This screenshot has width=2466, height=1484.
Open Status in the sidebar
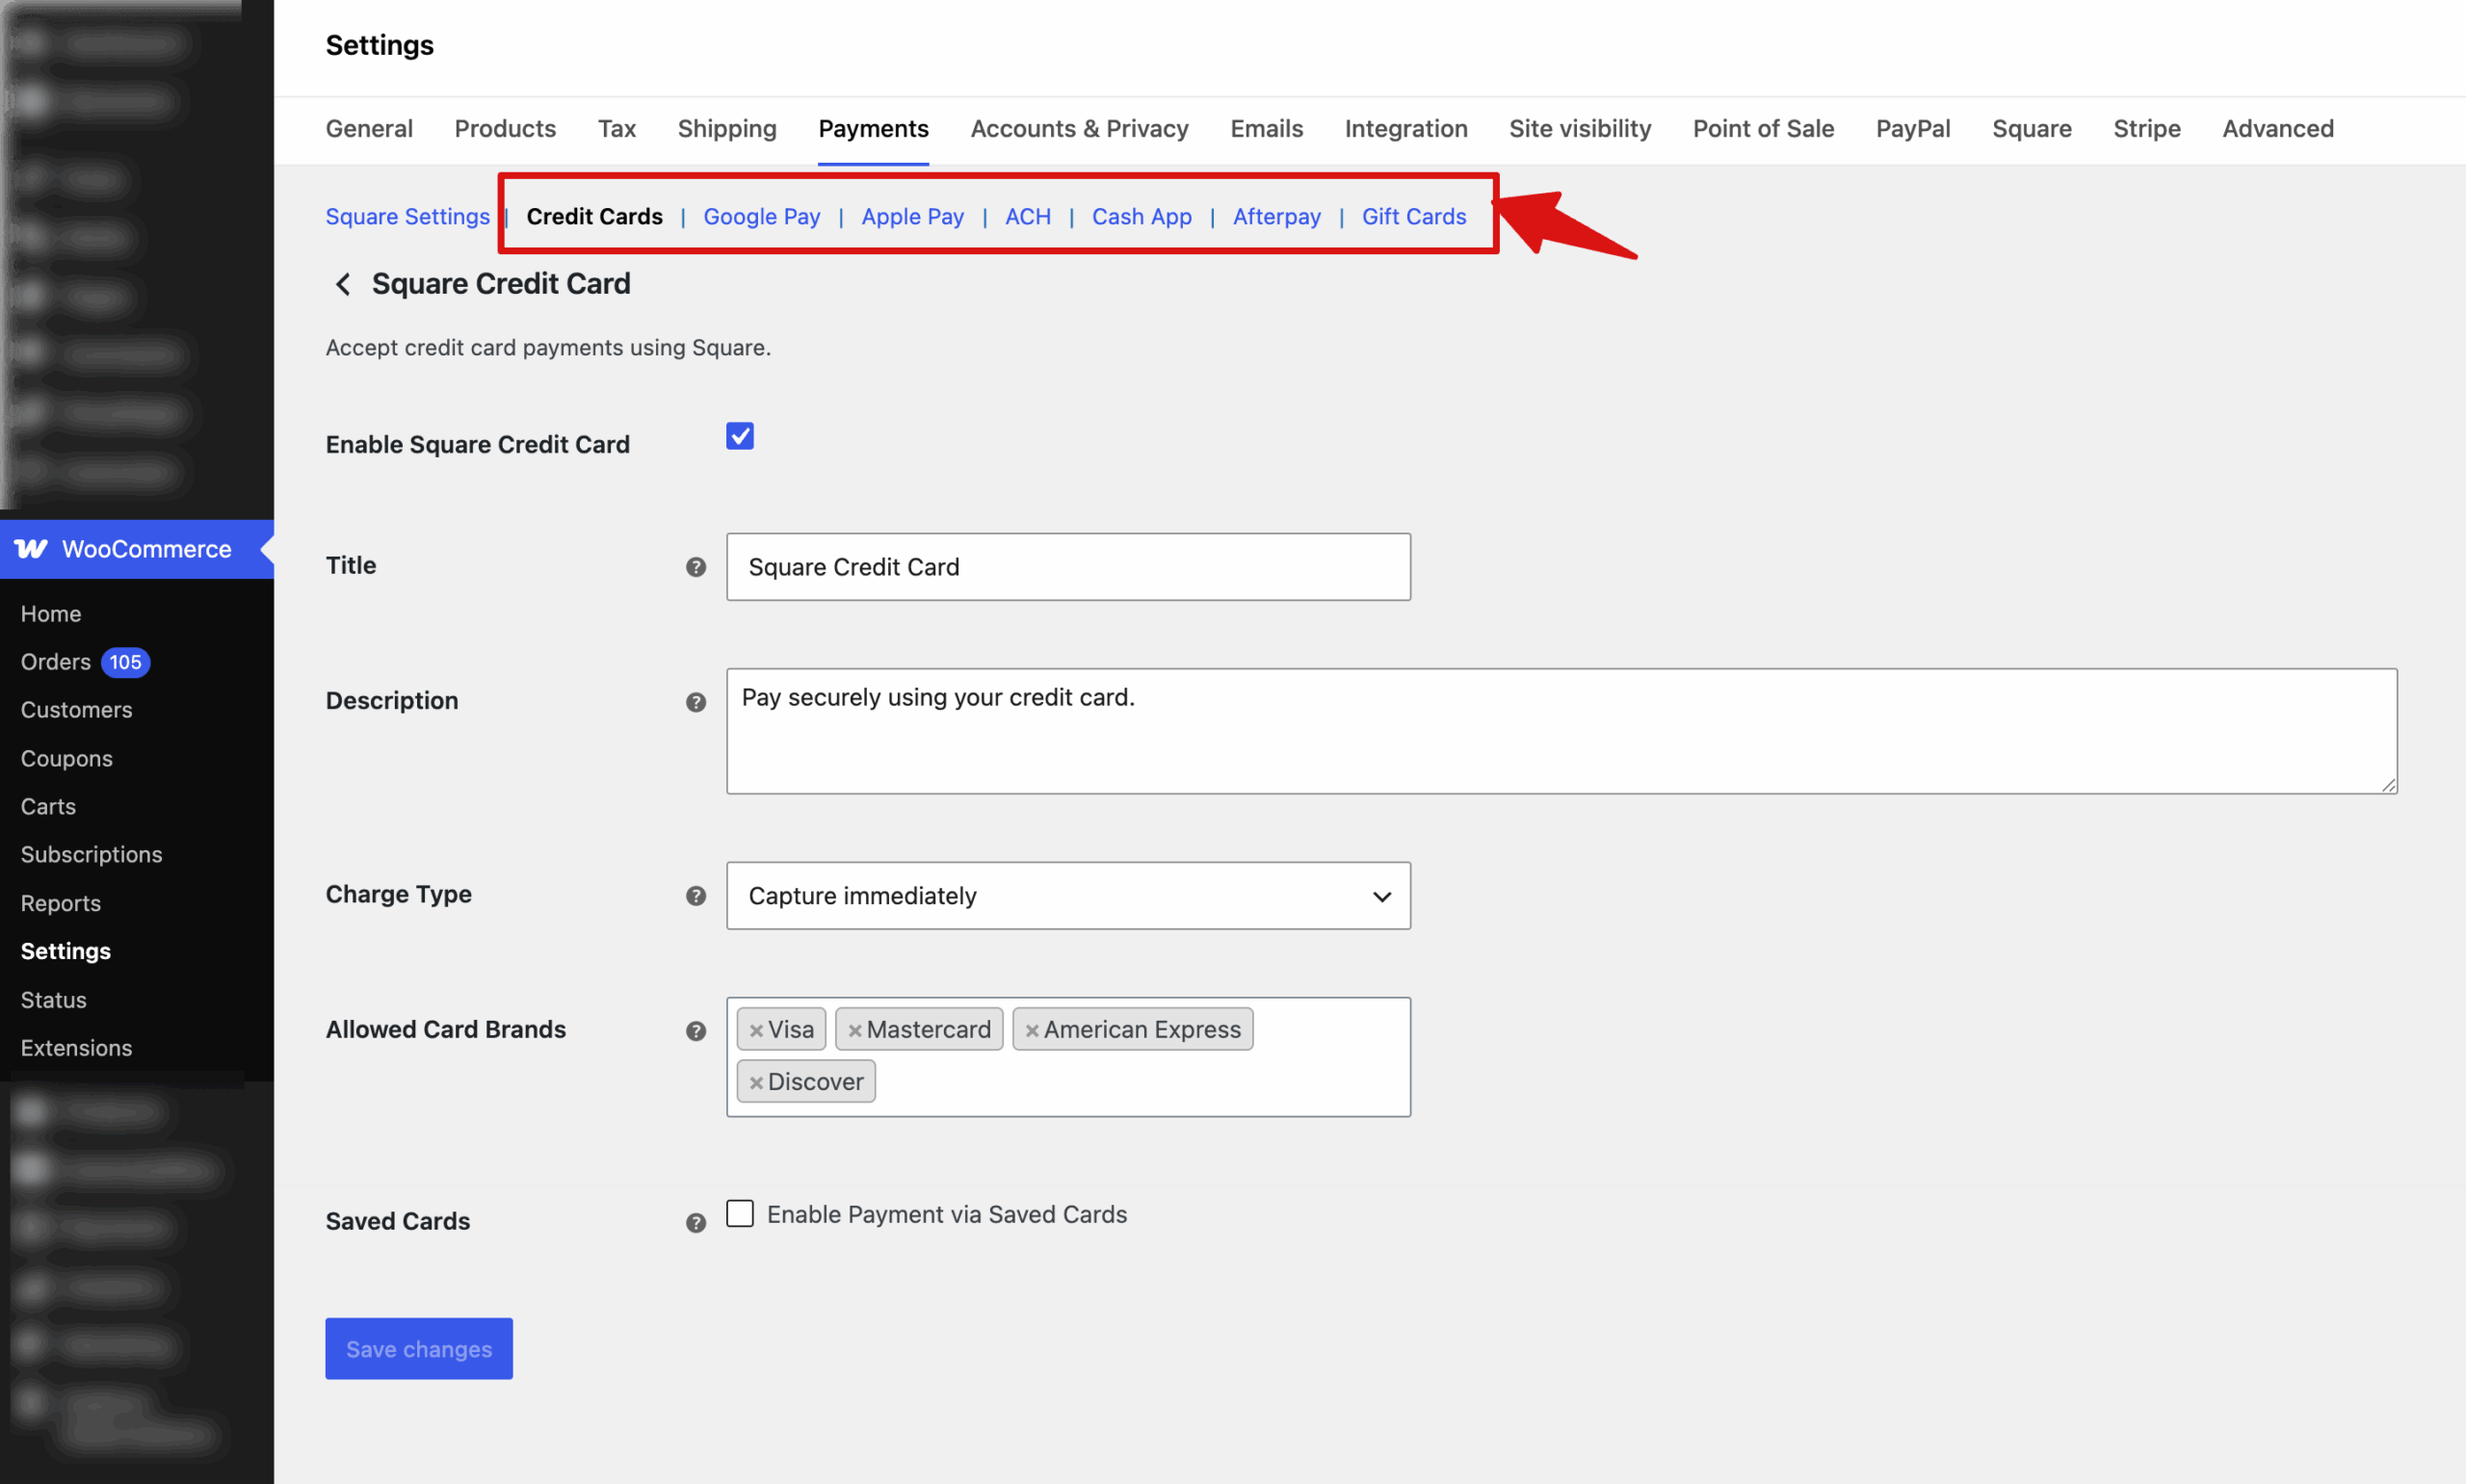point(53,1000)
